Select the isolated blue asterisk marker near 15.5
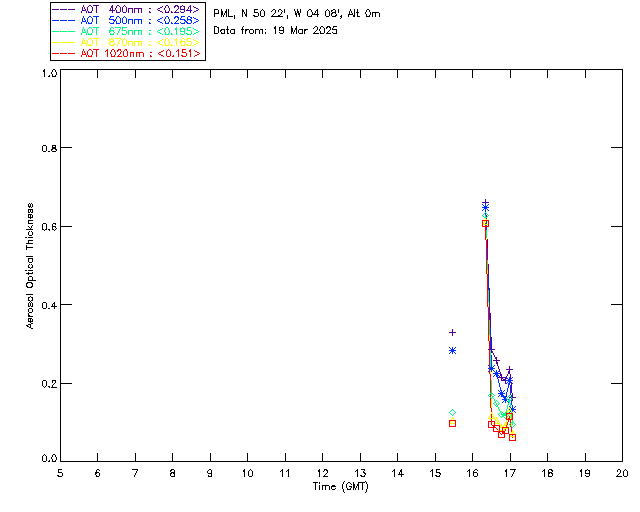This screenshot has height=512, width=640. [452, 351]
